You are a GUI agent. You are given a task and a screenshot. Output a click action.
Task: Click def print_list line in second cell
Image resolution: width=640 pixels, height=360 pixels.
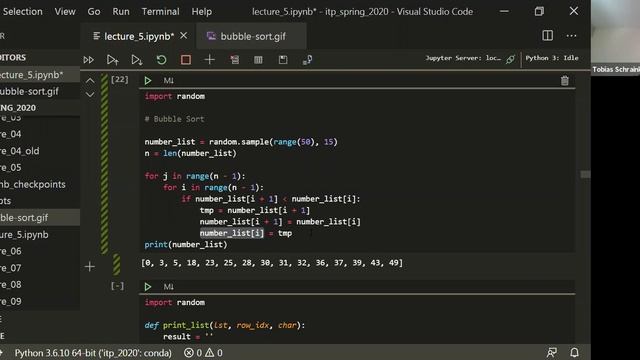pos(225,325)
